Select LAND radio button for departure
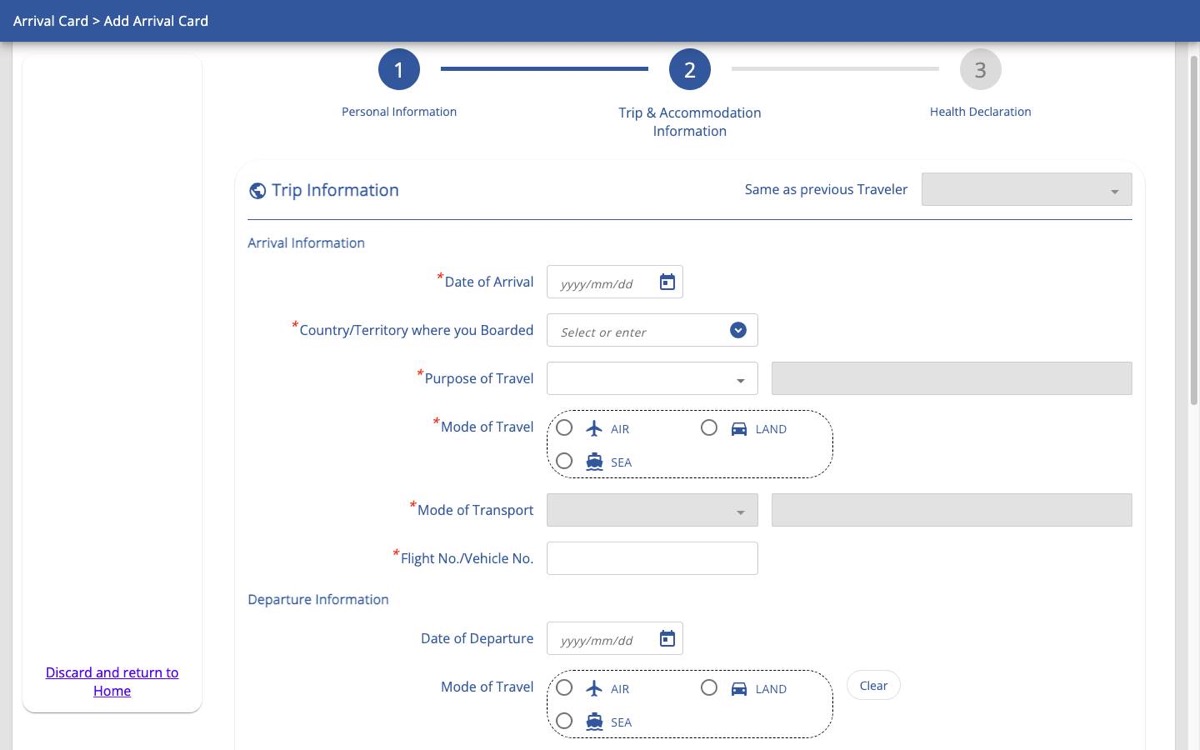Viewport: 1200px width, 750px height. click(x=709, y=688)
